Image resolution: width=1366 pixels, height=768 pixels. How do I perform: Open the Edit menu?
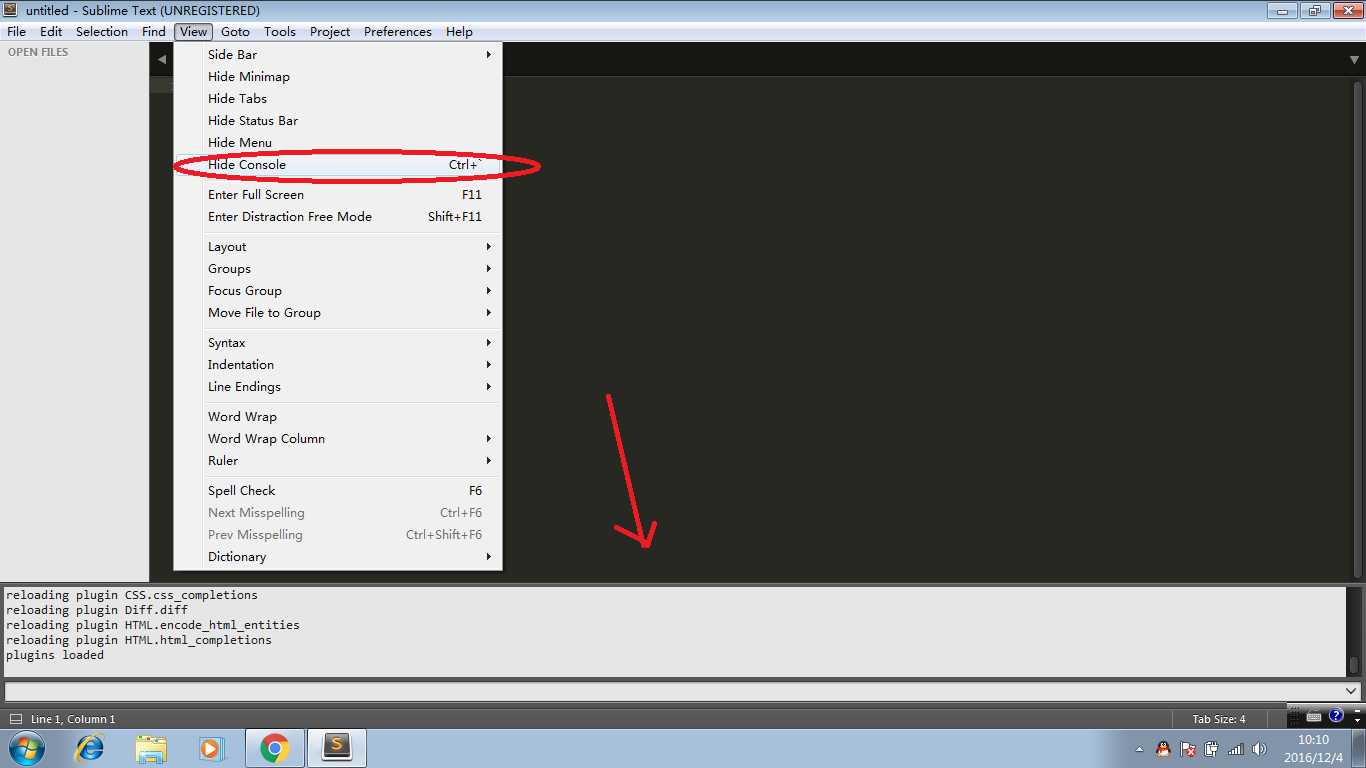(51, 31)
